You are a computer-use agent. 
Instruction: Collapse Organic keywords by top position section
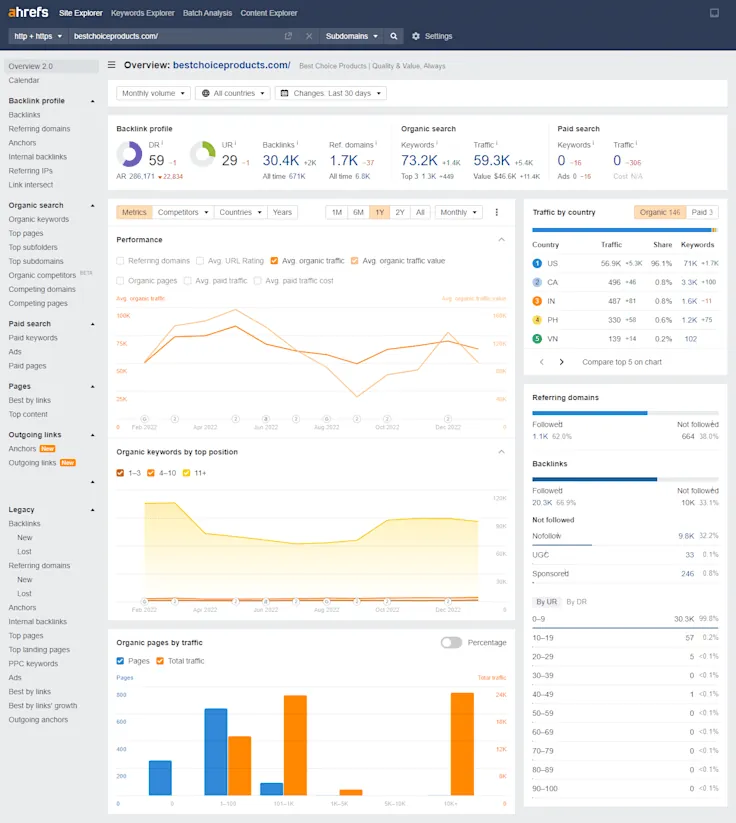tap(501, 451)
